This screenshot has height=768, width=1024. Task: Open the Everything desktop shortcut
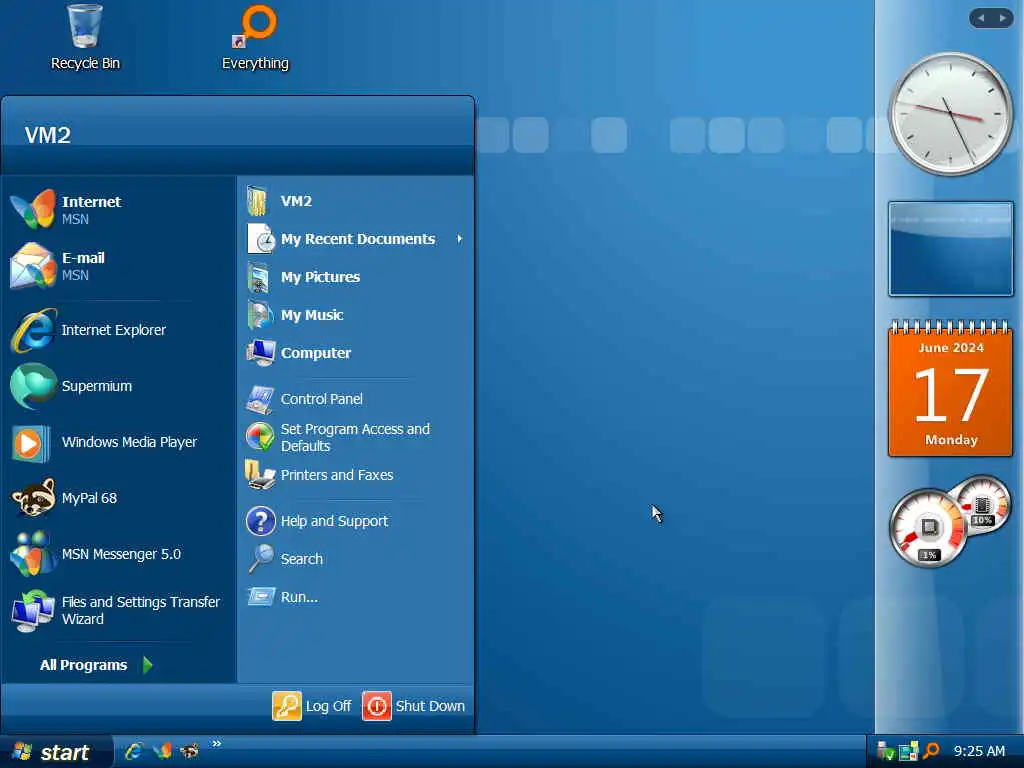(255, 37)
